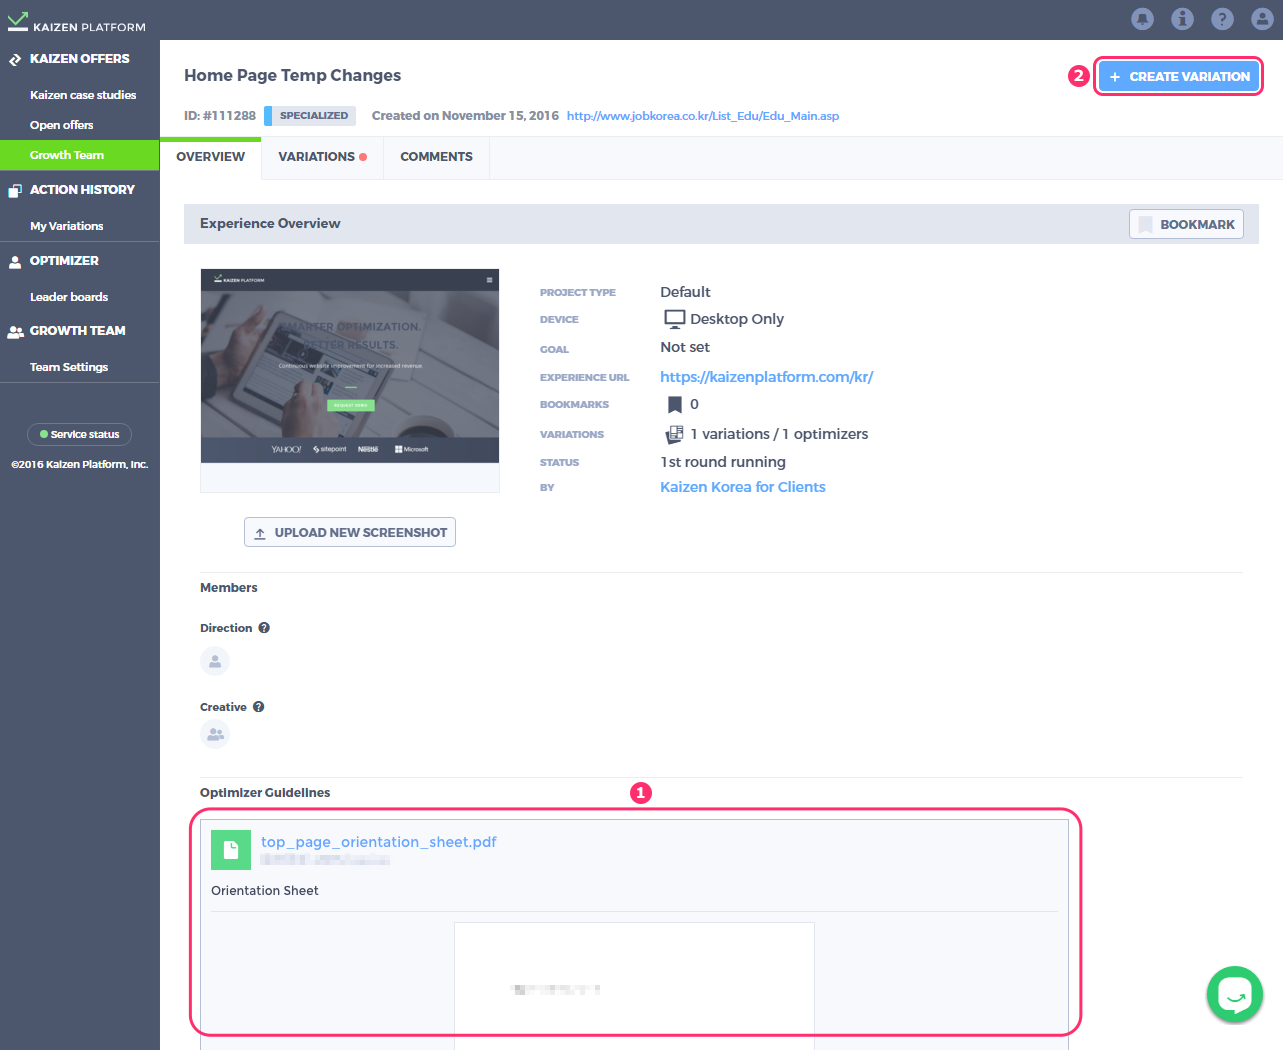This screenshot has width=1283, height=1050.
Task: Click the Optimizer heading
Action: pos(64,260)
